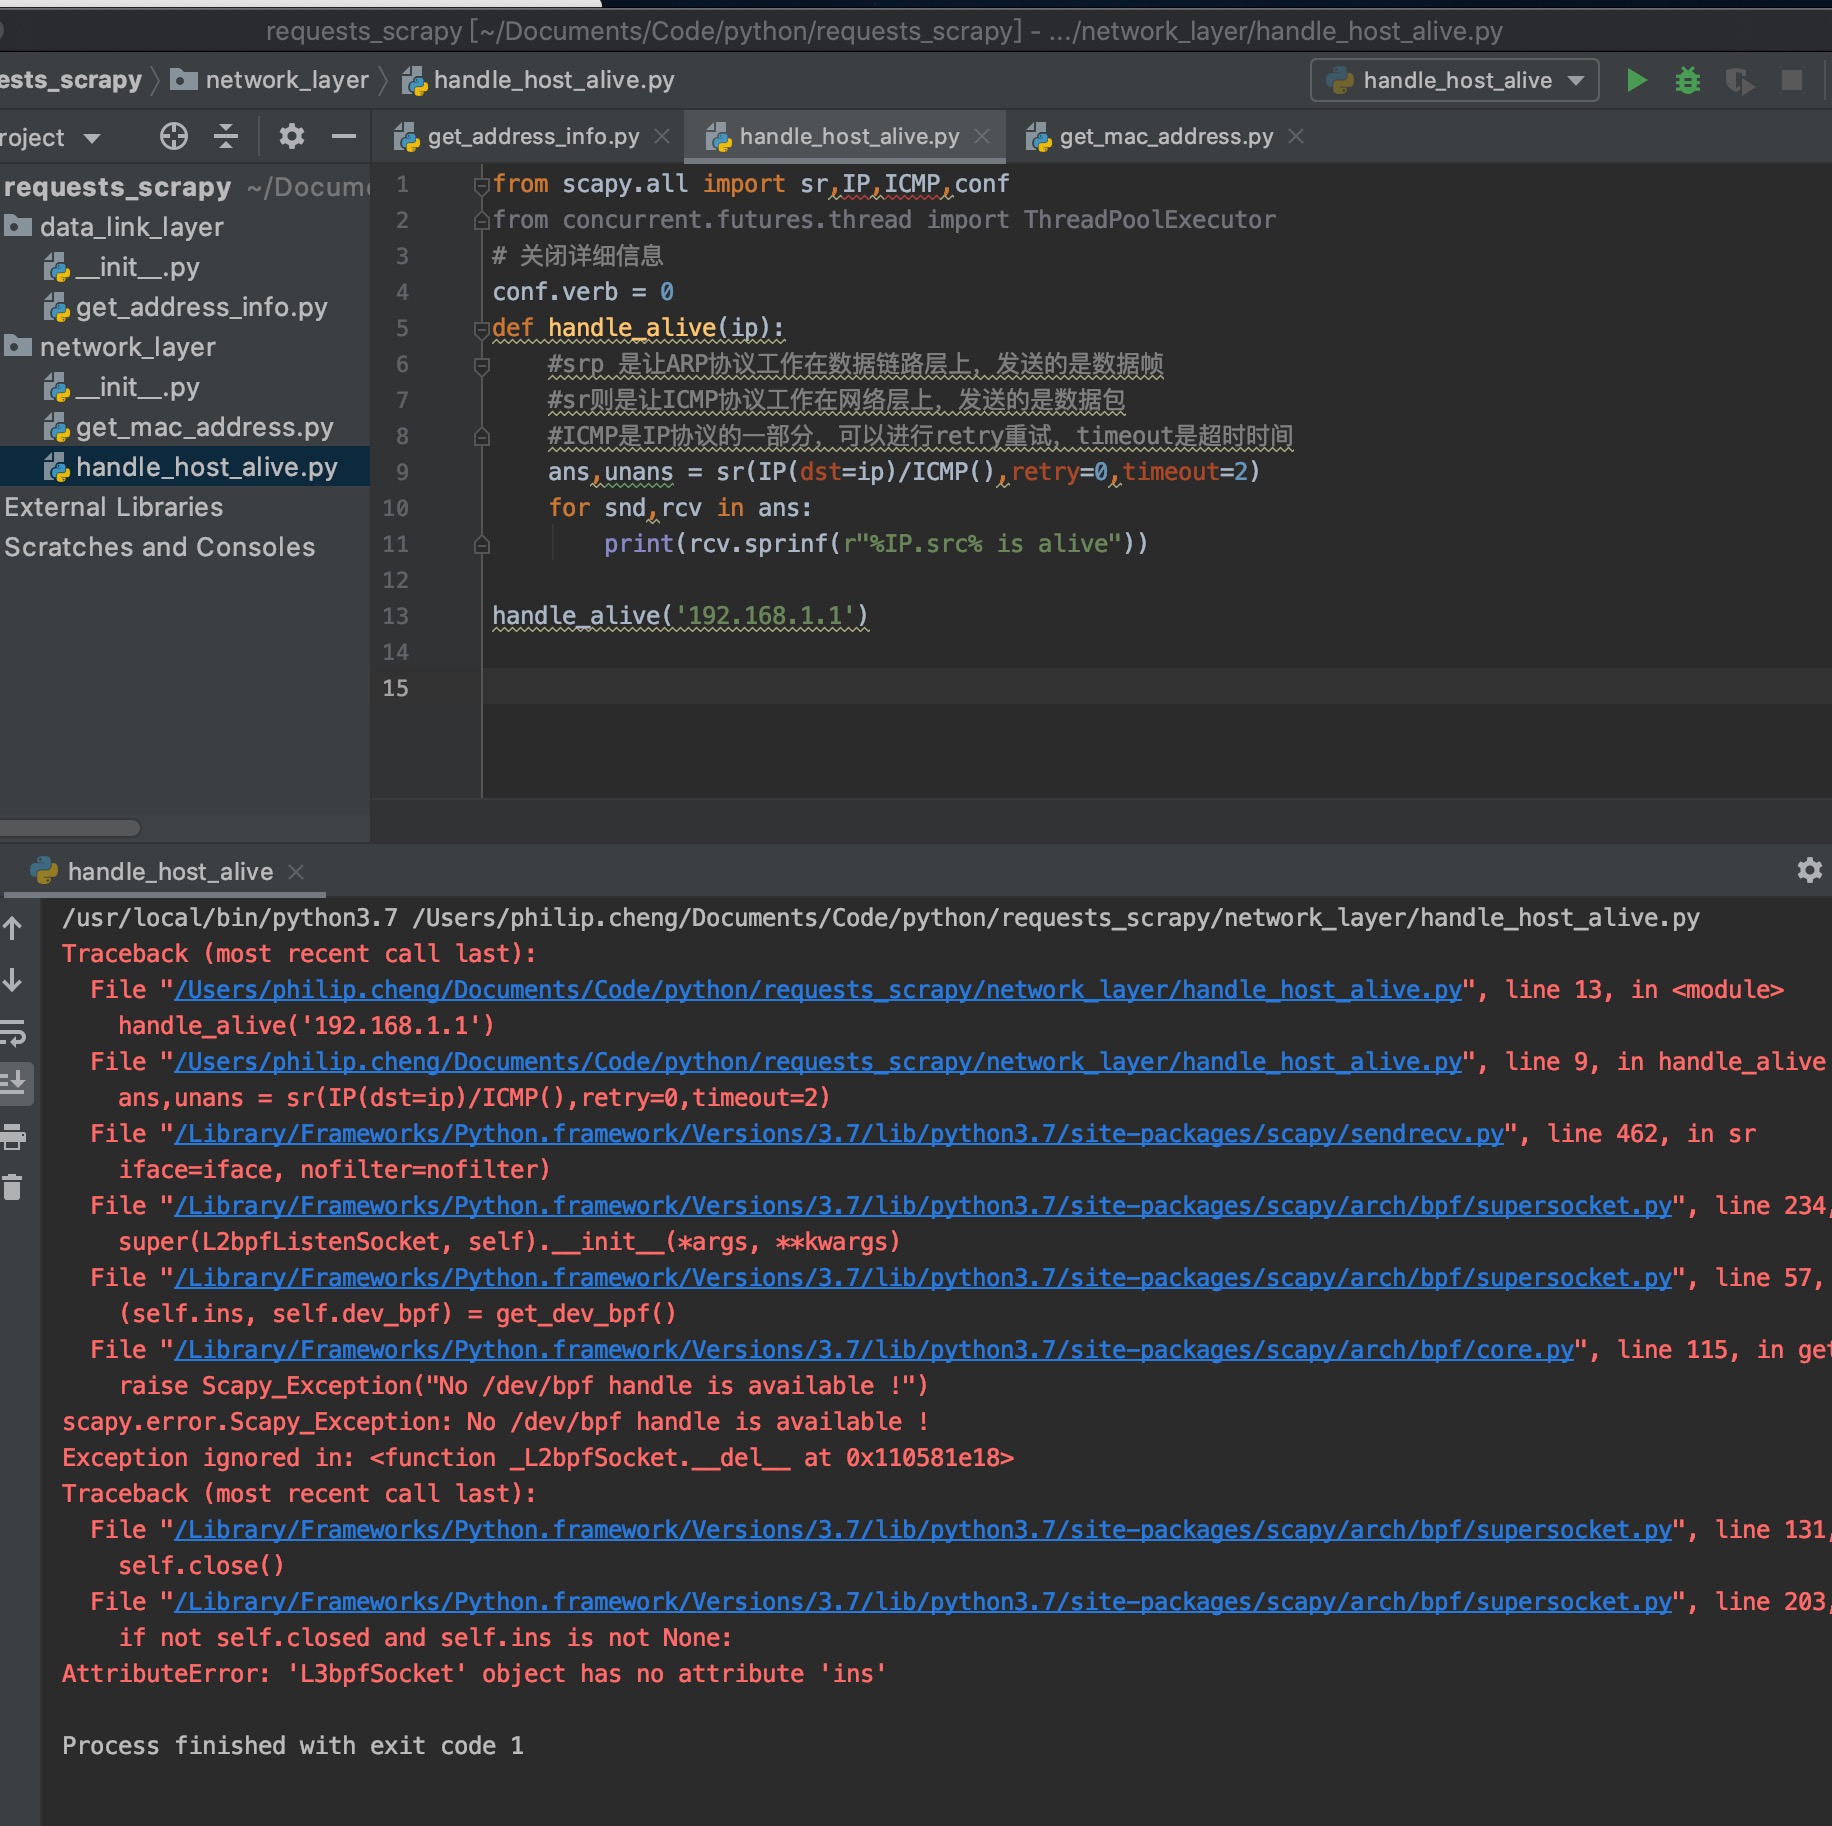
Task: Open the Project view dropdown arrow
Action: (x=92, y=138)
